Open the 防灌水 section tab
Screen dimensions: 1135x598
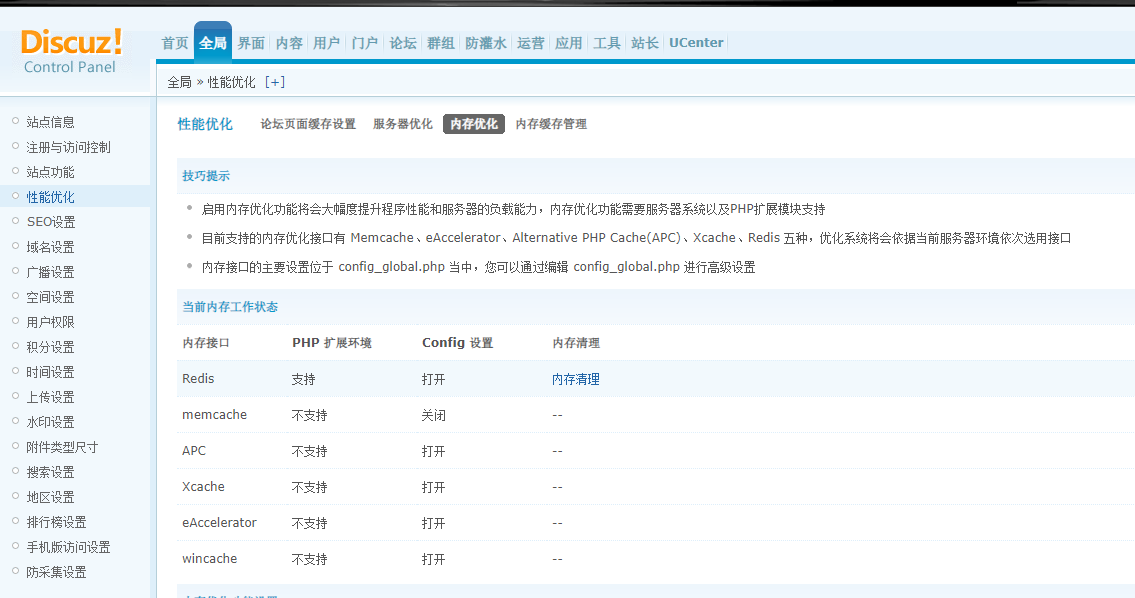pos(486,42)
